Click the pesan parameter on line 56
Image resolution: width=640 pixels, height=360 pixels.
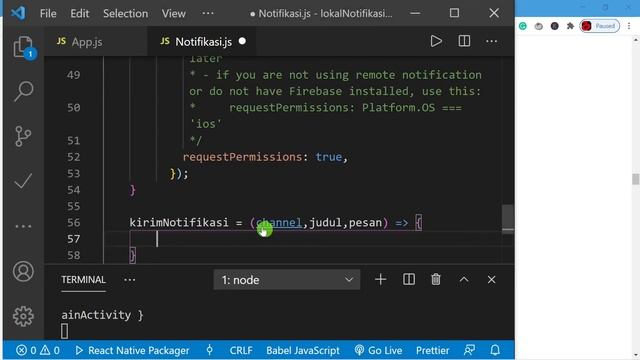(365, 222)
